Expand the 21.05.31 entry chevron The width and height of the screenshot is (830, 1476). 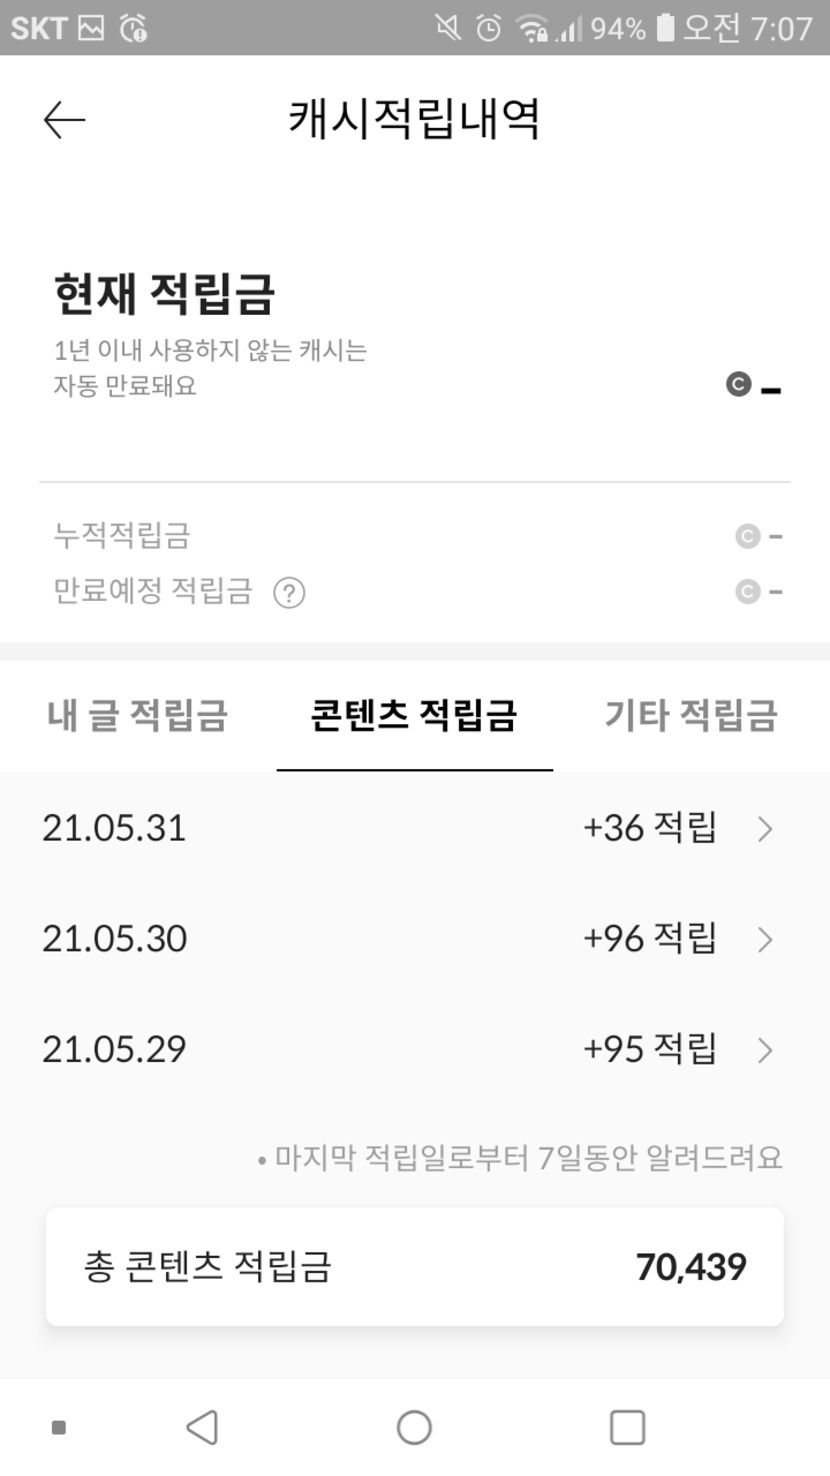tap(765, 829)
